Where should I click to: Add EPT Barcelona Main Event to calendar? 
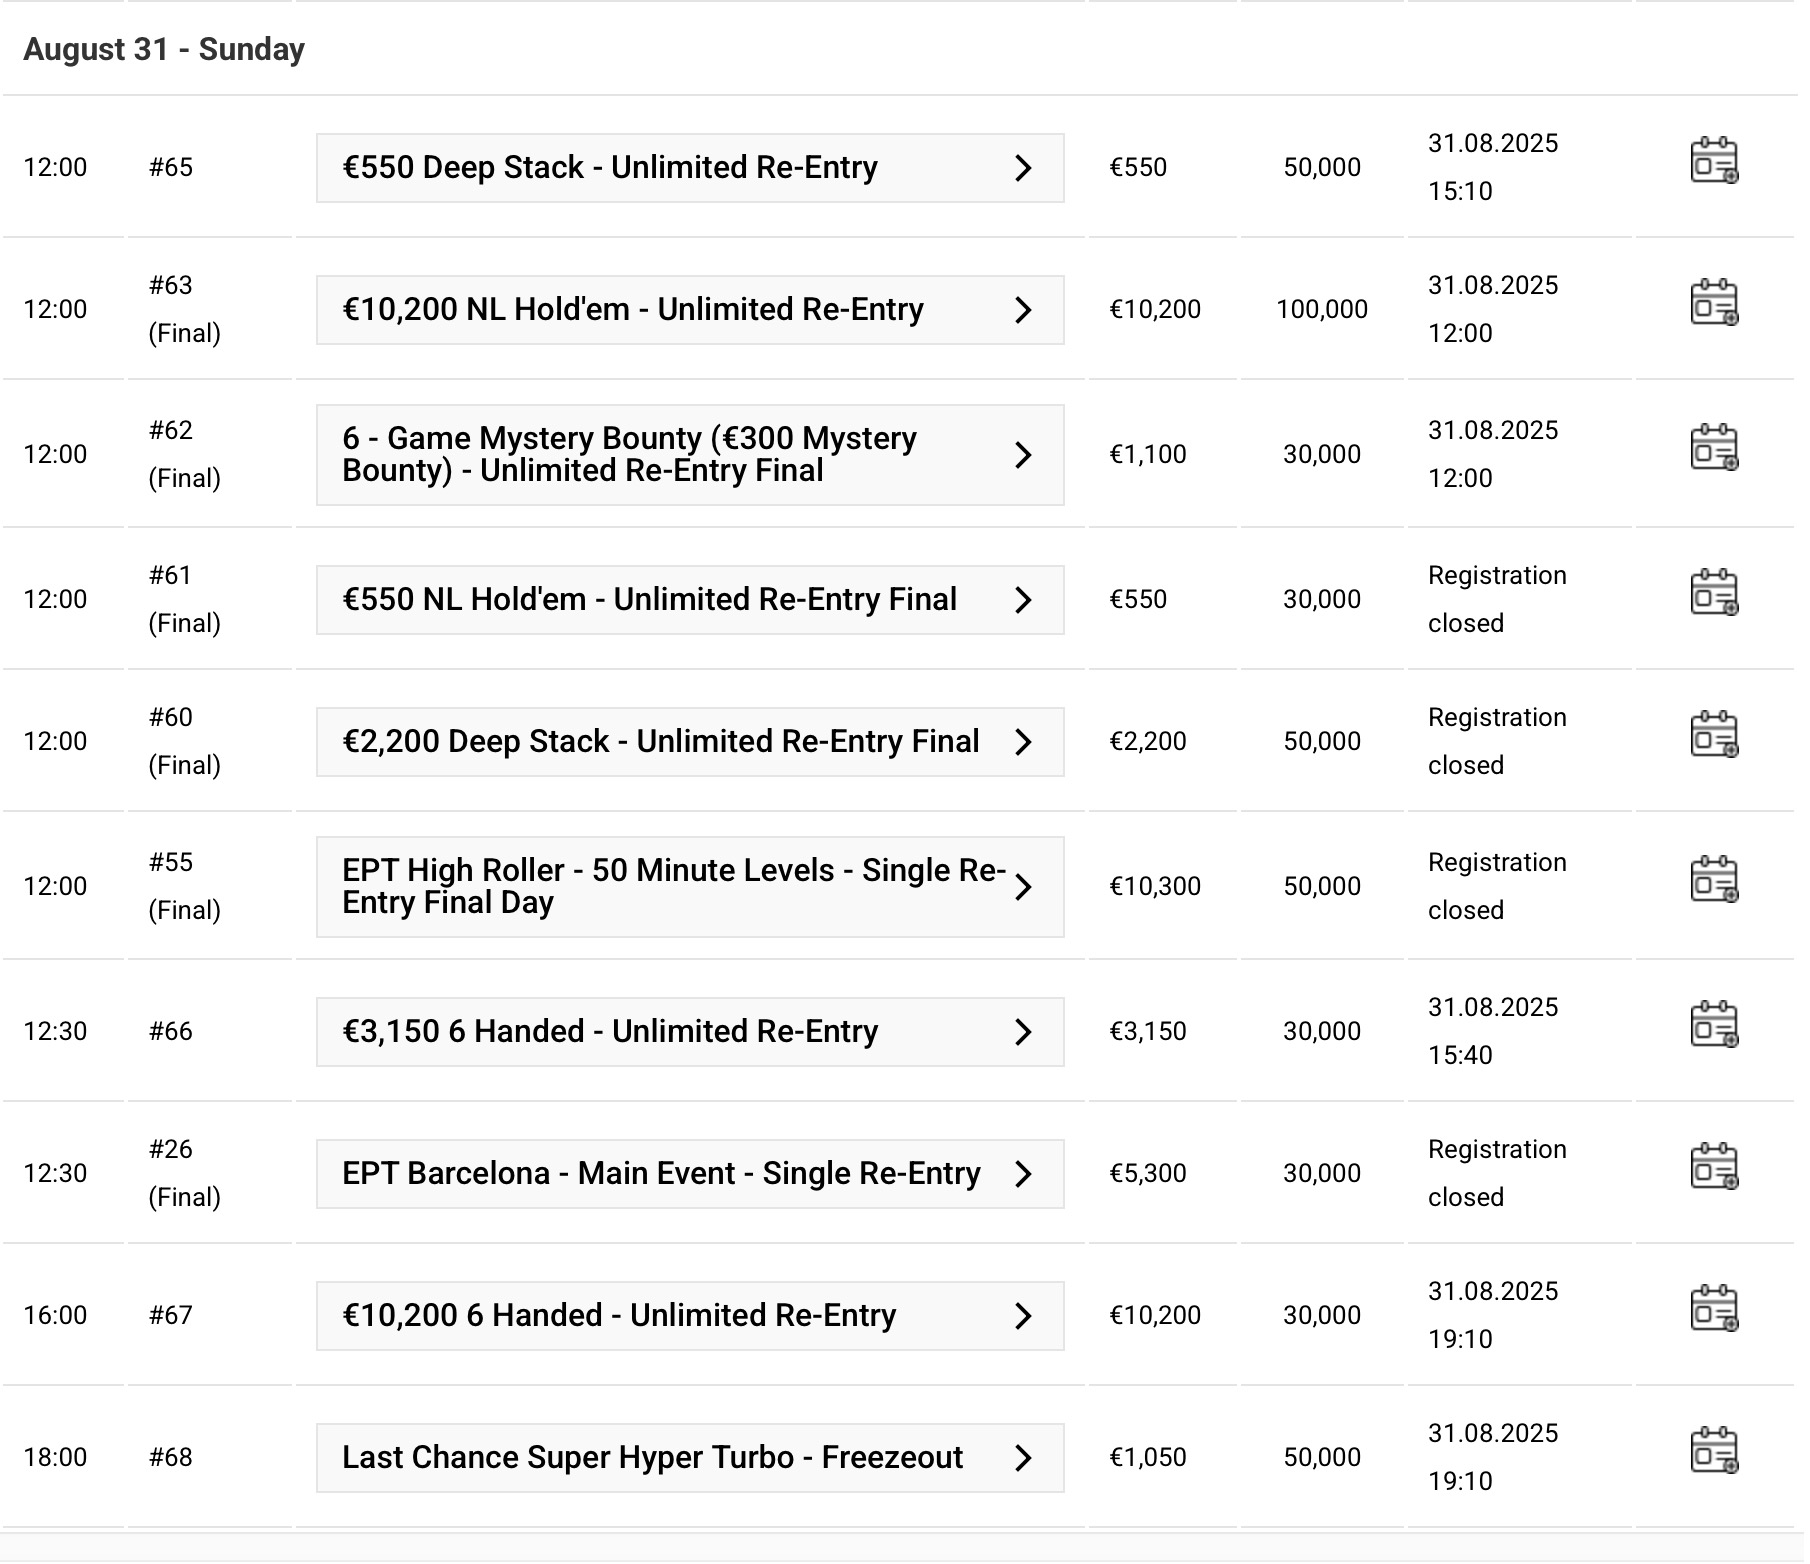[x=1714, y=1168]
